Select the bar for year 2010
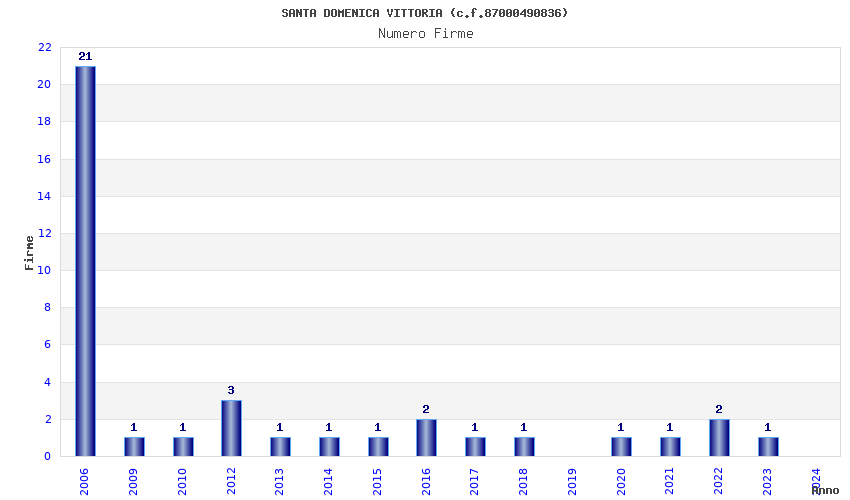 click(183, 447)
